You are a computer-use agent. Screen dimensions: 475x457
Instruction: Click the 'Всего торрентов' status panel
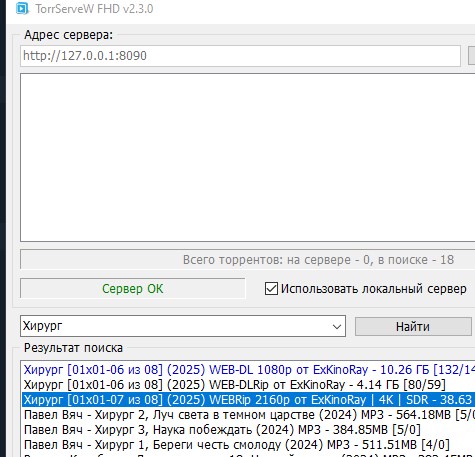248,259
